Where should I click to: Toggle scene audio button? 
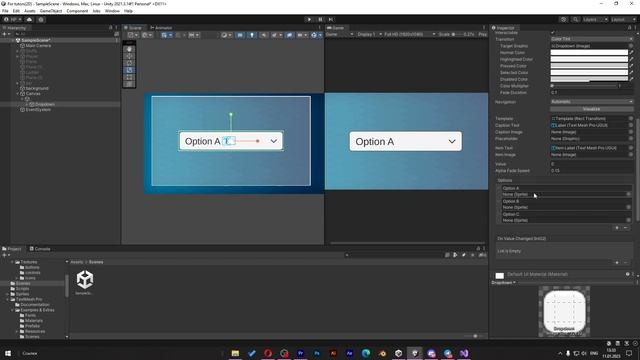263,35
